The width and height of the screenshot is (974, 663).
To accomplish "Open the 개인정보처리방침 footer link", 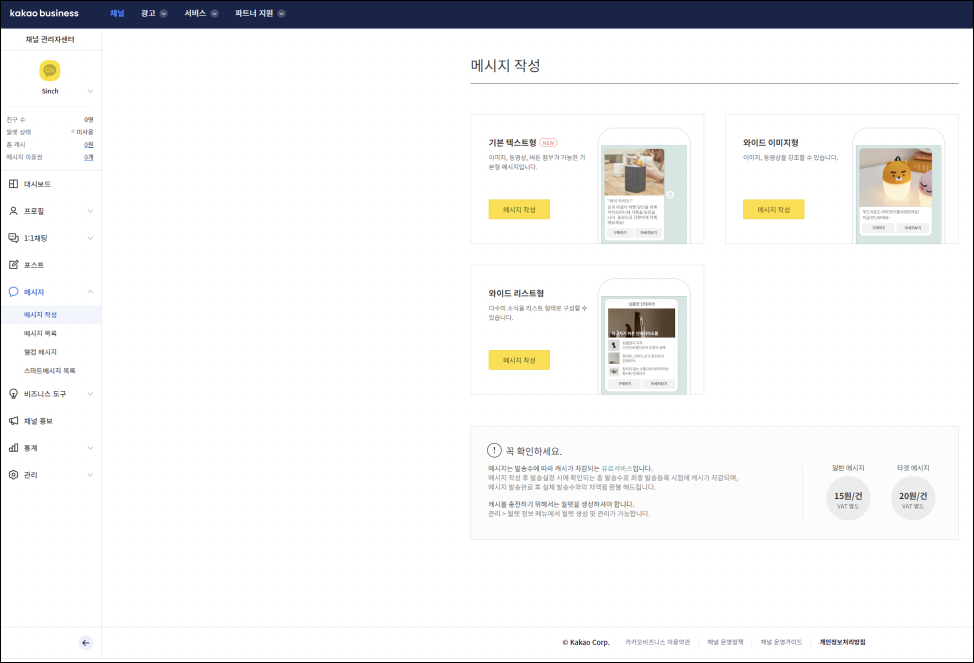I will coord(842,642).
